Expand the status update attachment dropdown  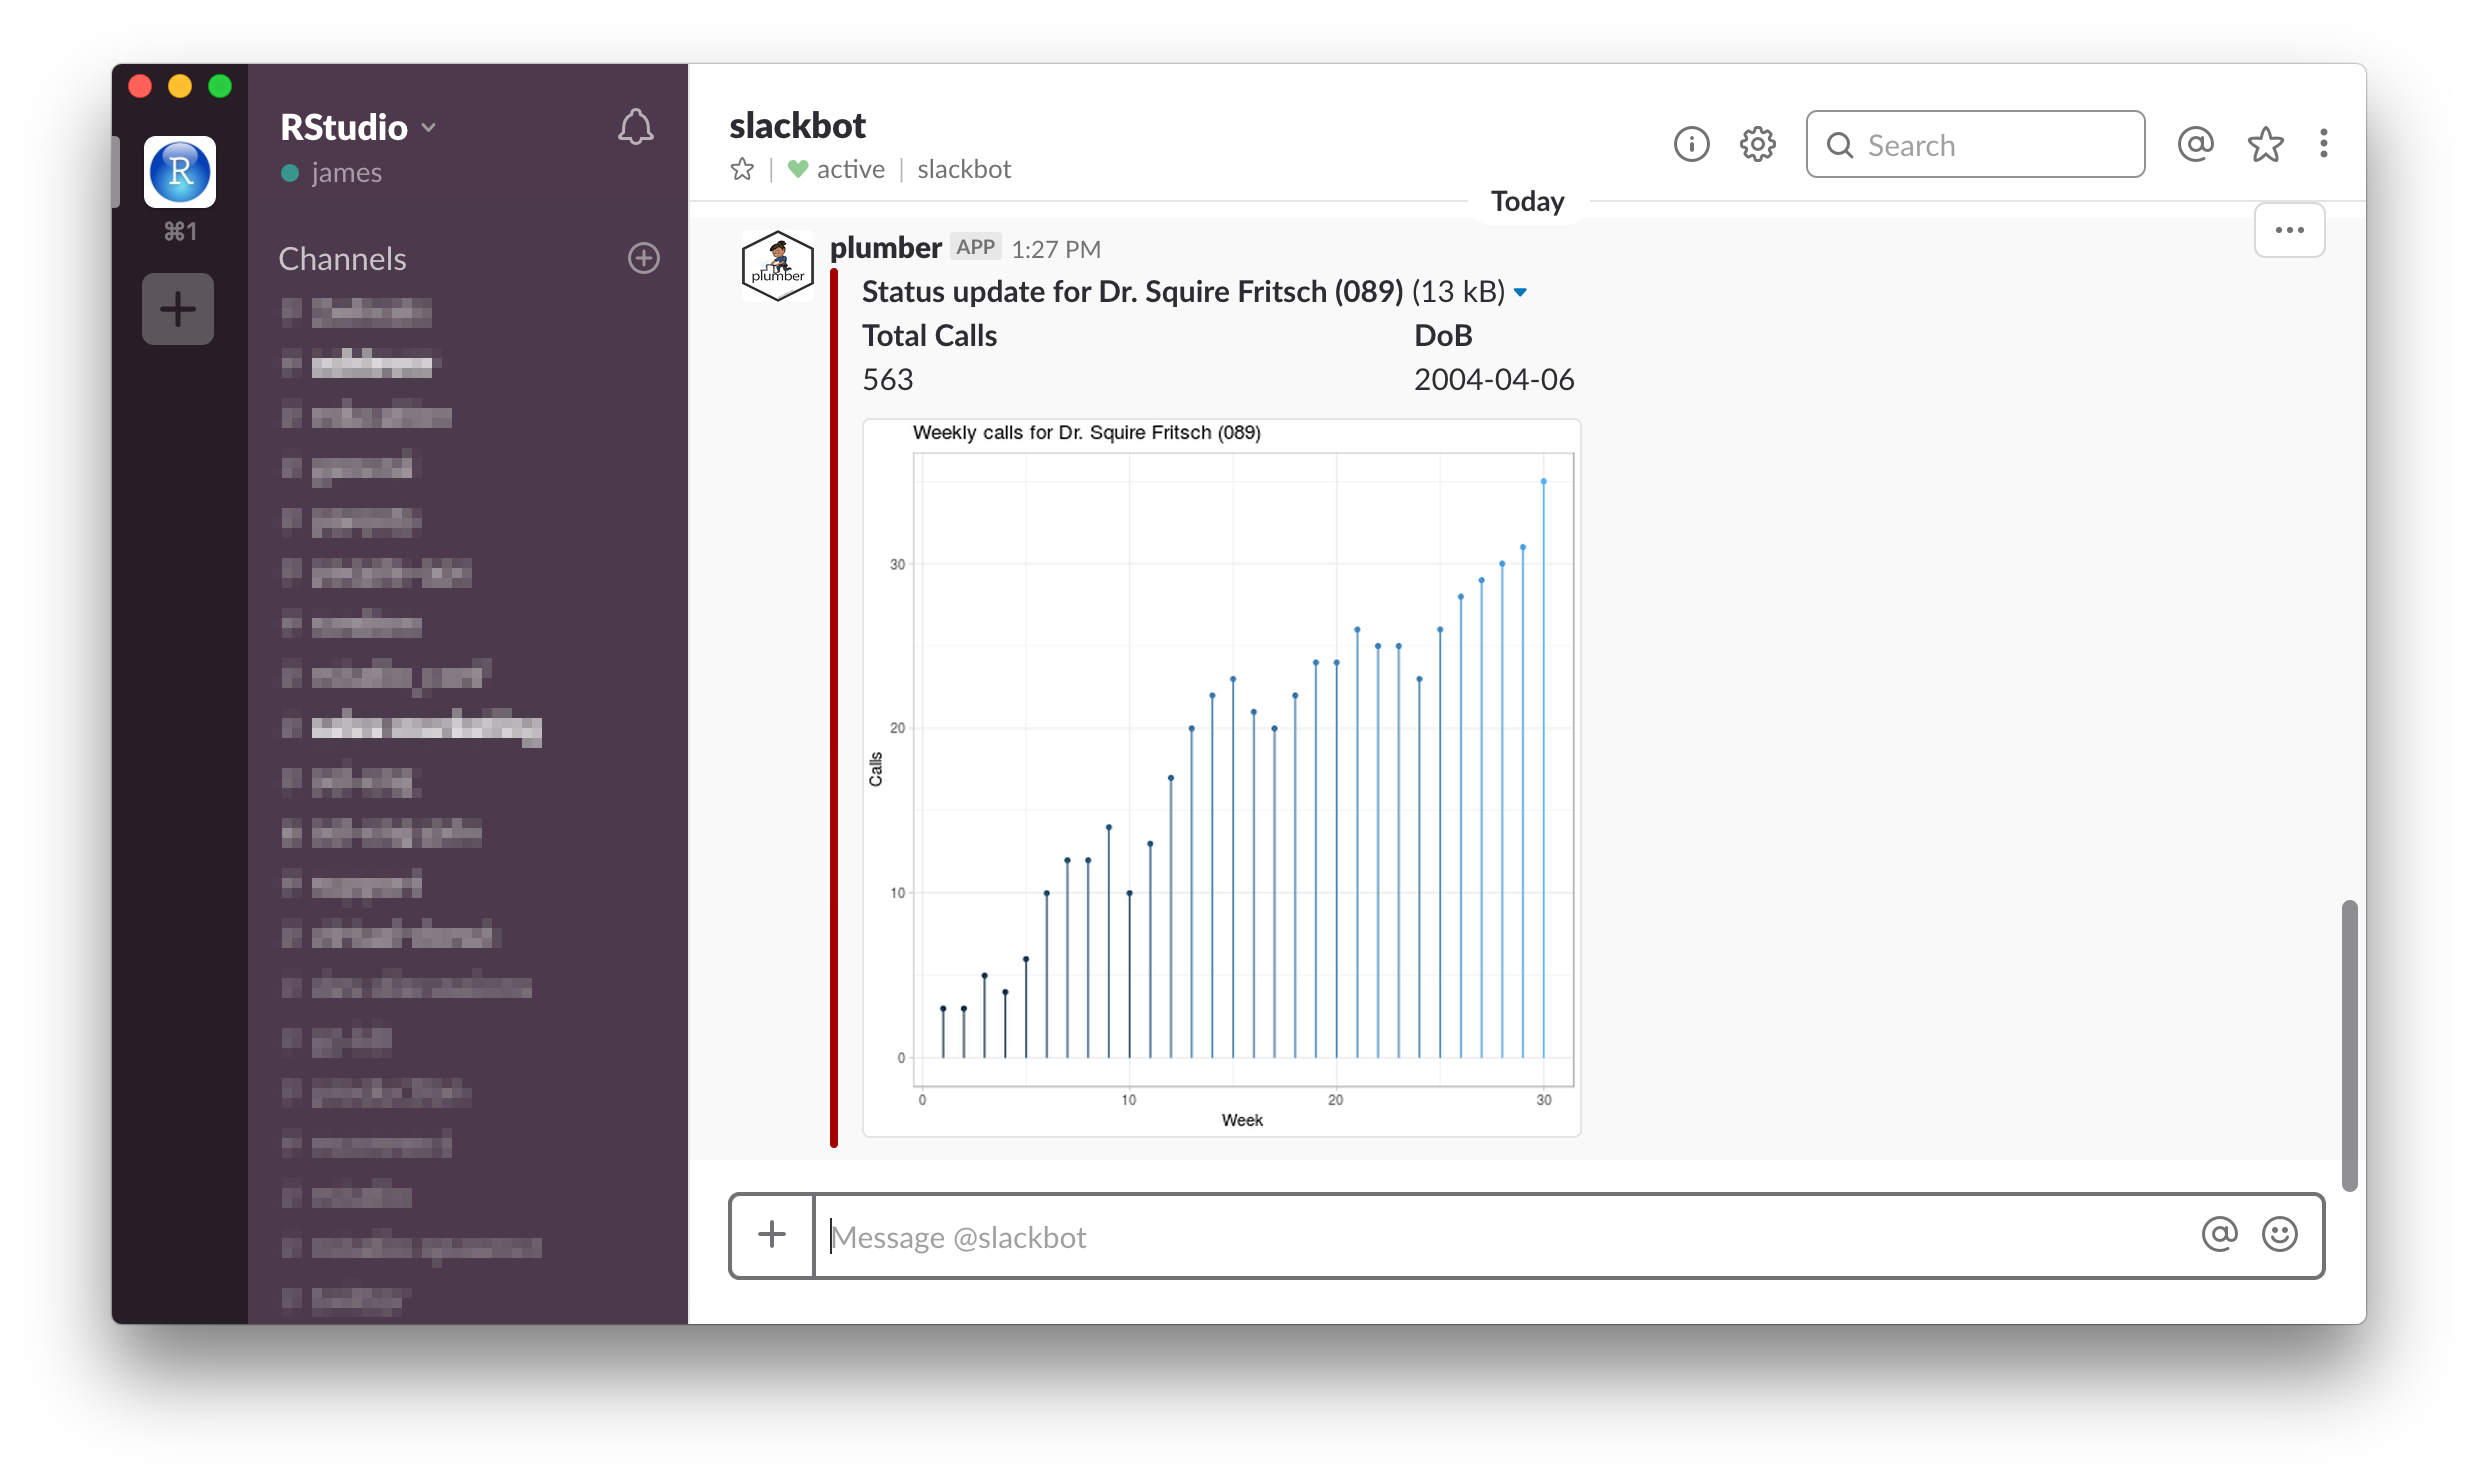[1521, 292]
